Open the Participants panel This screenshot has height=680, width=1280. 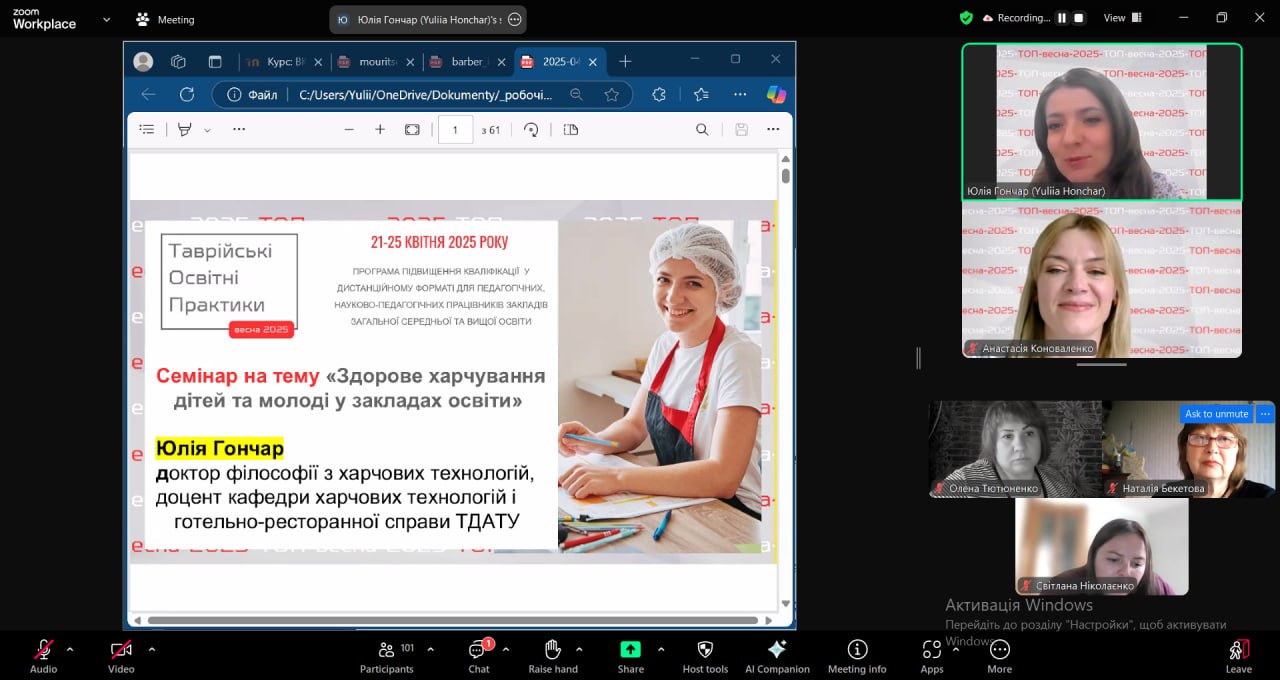click(x=387, y=655)
